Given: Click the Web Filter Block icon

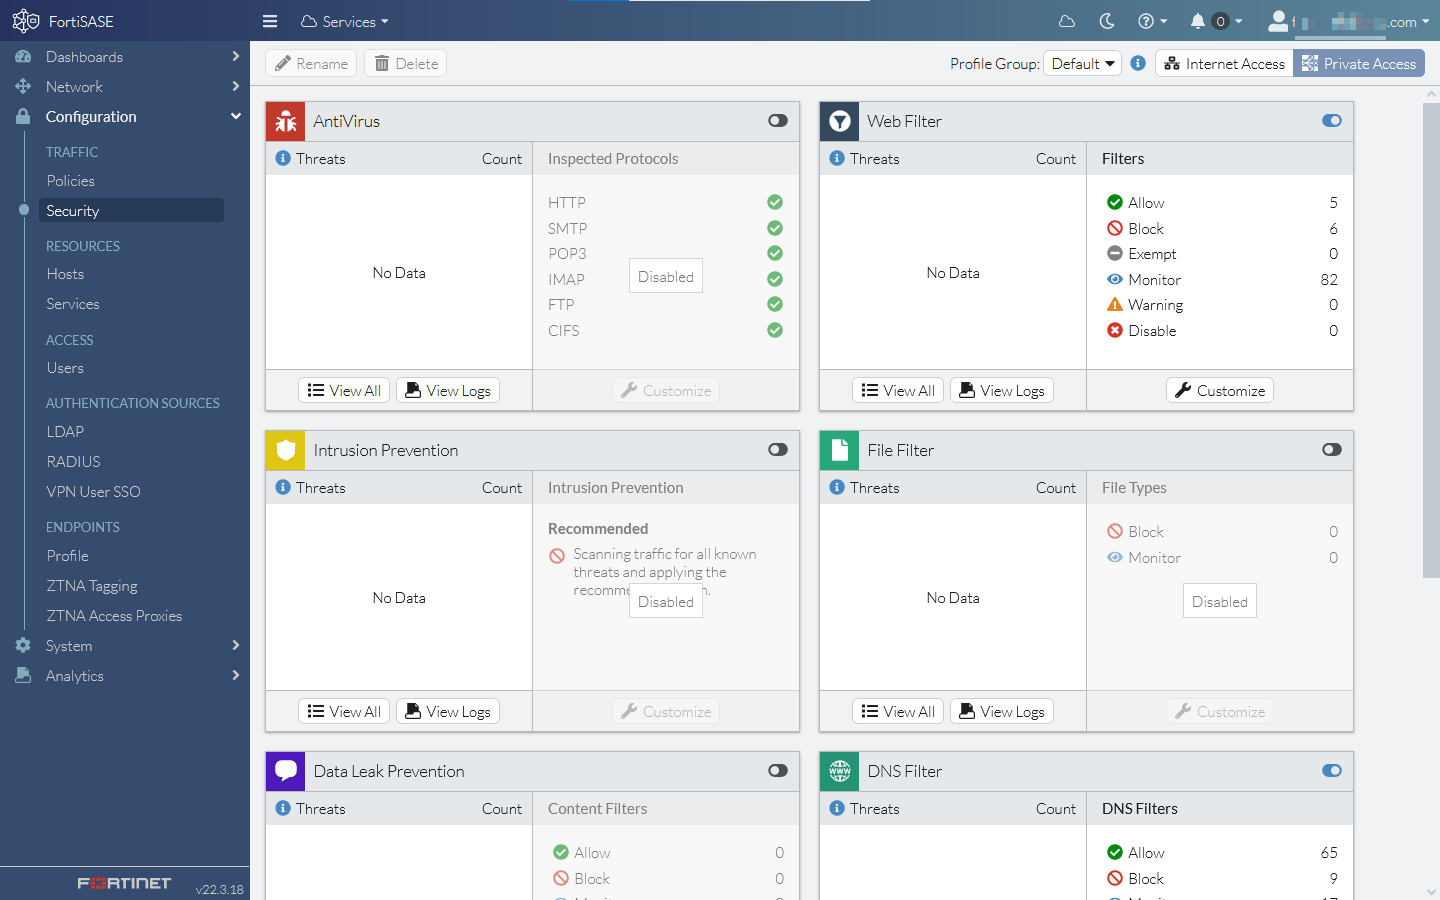Looking at the screenshot, I should coord(1115,228).
